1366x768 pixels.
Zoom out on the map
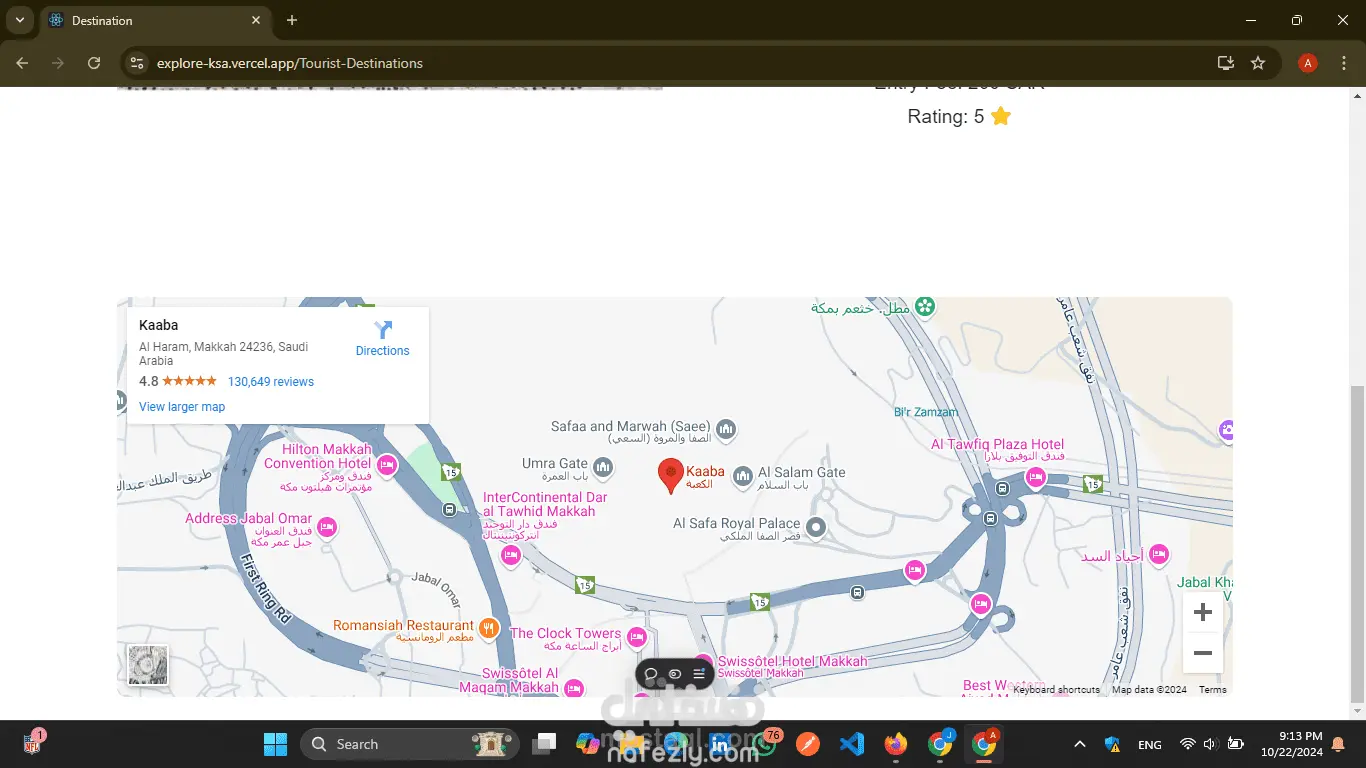[1202, 653]
